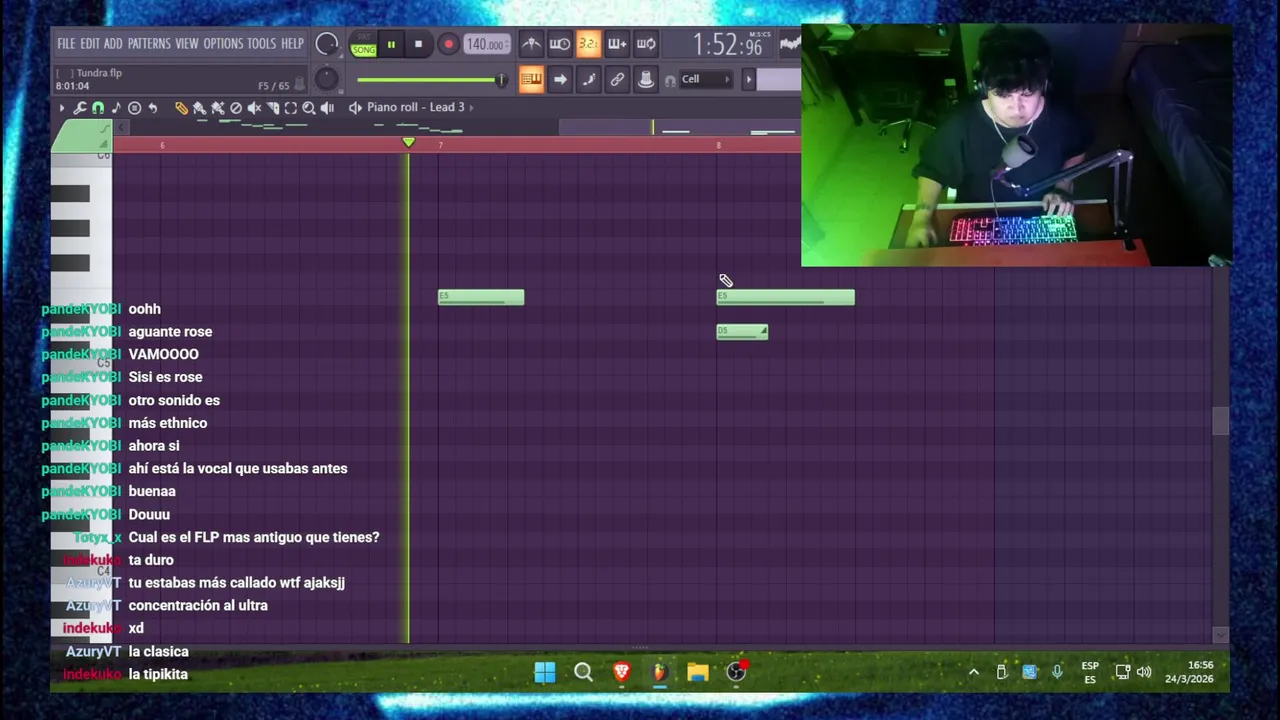Expand the piano roll menu arrow

coord(62,107)
